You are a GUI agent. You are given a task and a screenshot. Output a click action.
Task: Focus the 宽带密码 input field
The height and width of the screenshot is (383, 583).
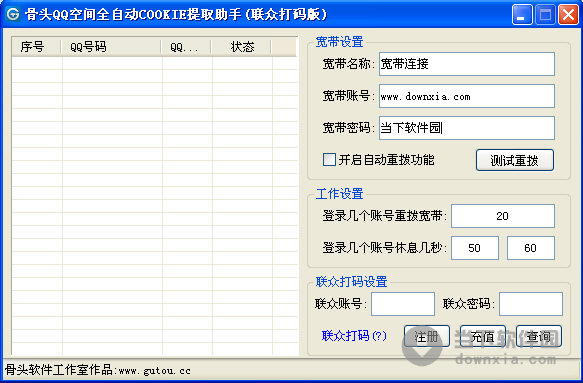(x=467, y=128)
